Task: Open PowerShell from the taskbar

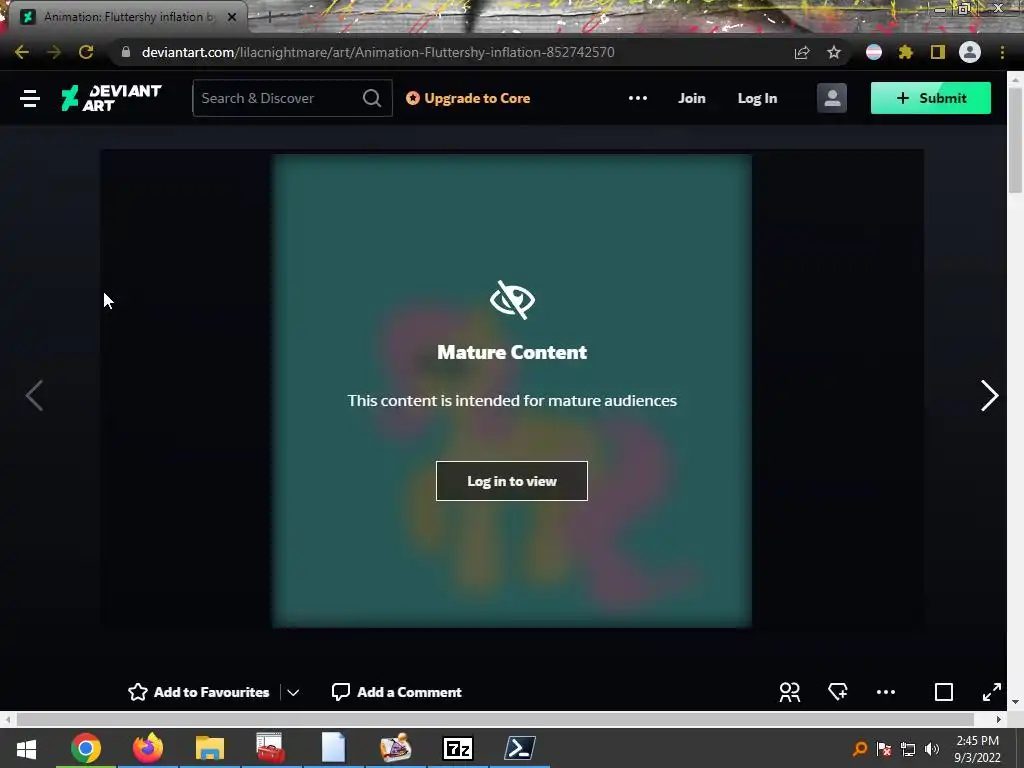Action: point(520,748)
